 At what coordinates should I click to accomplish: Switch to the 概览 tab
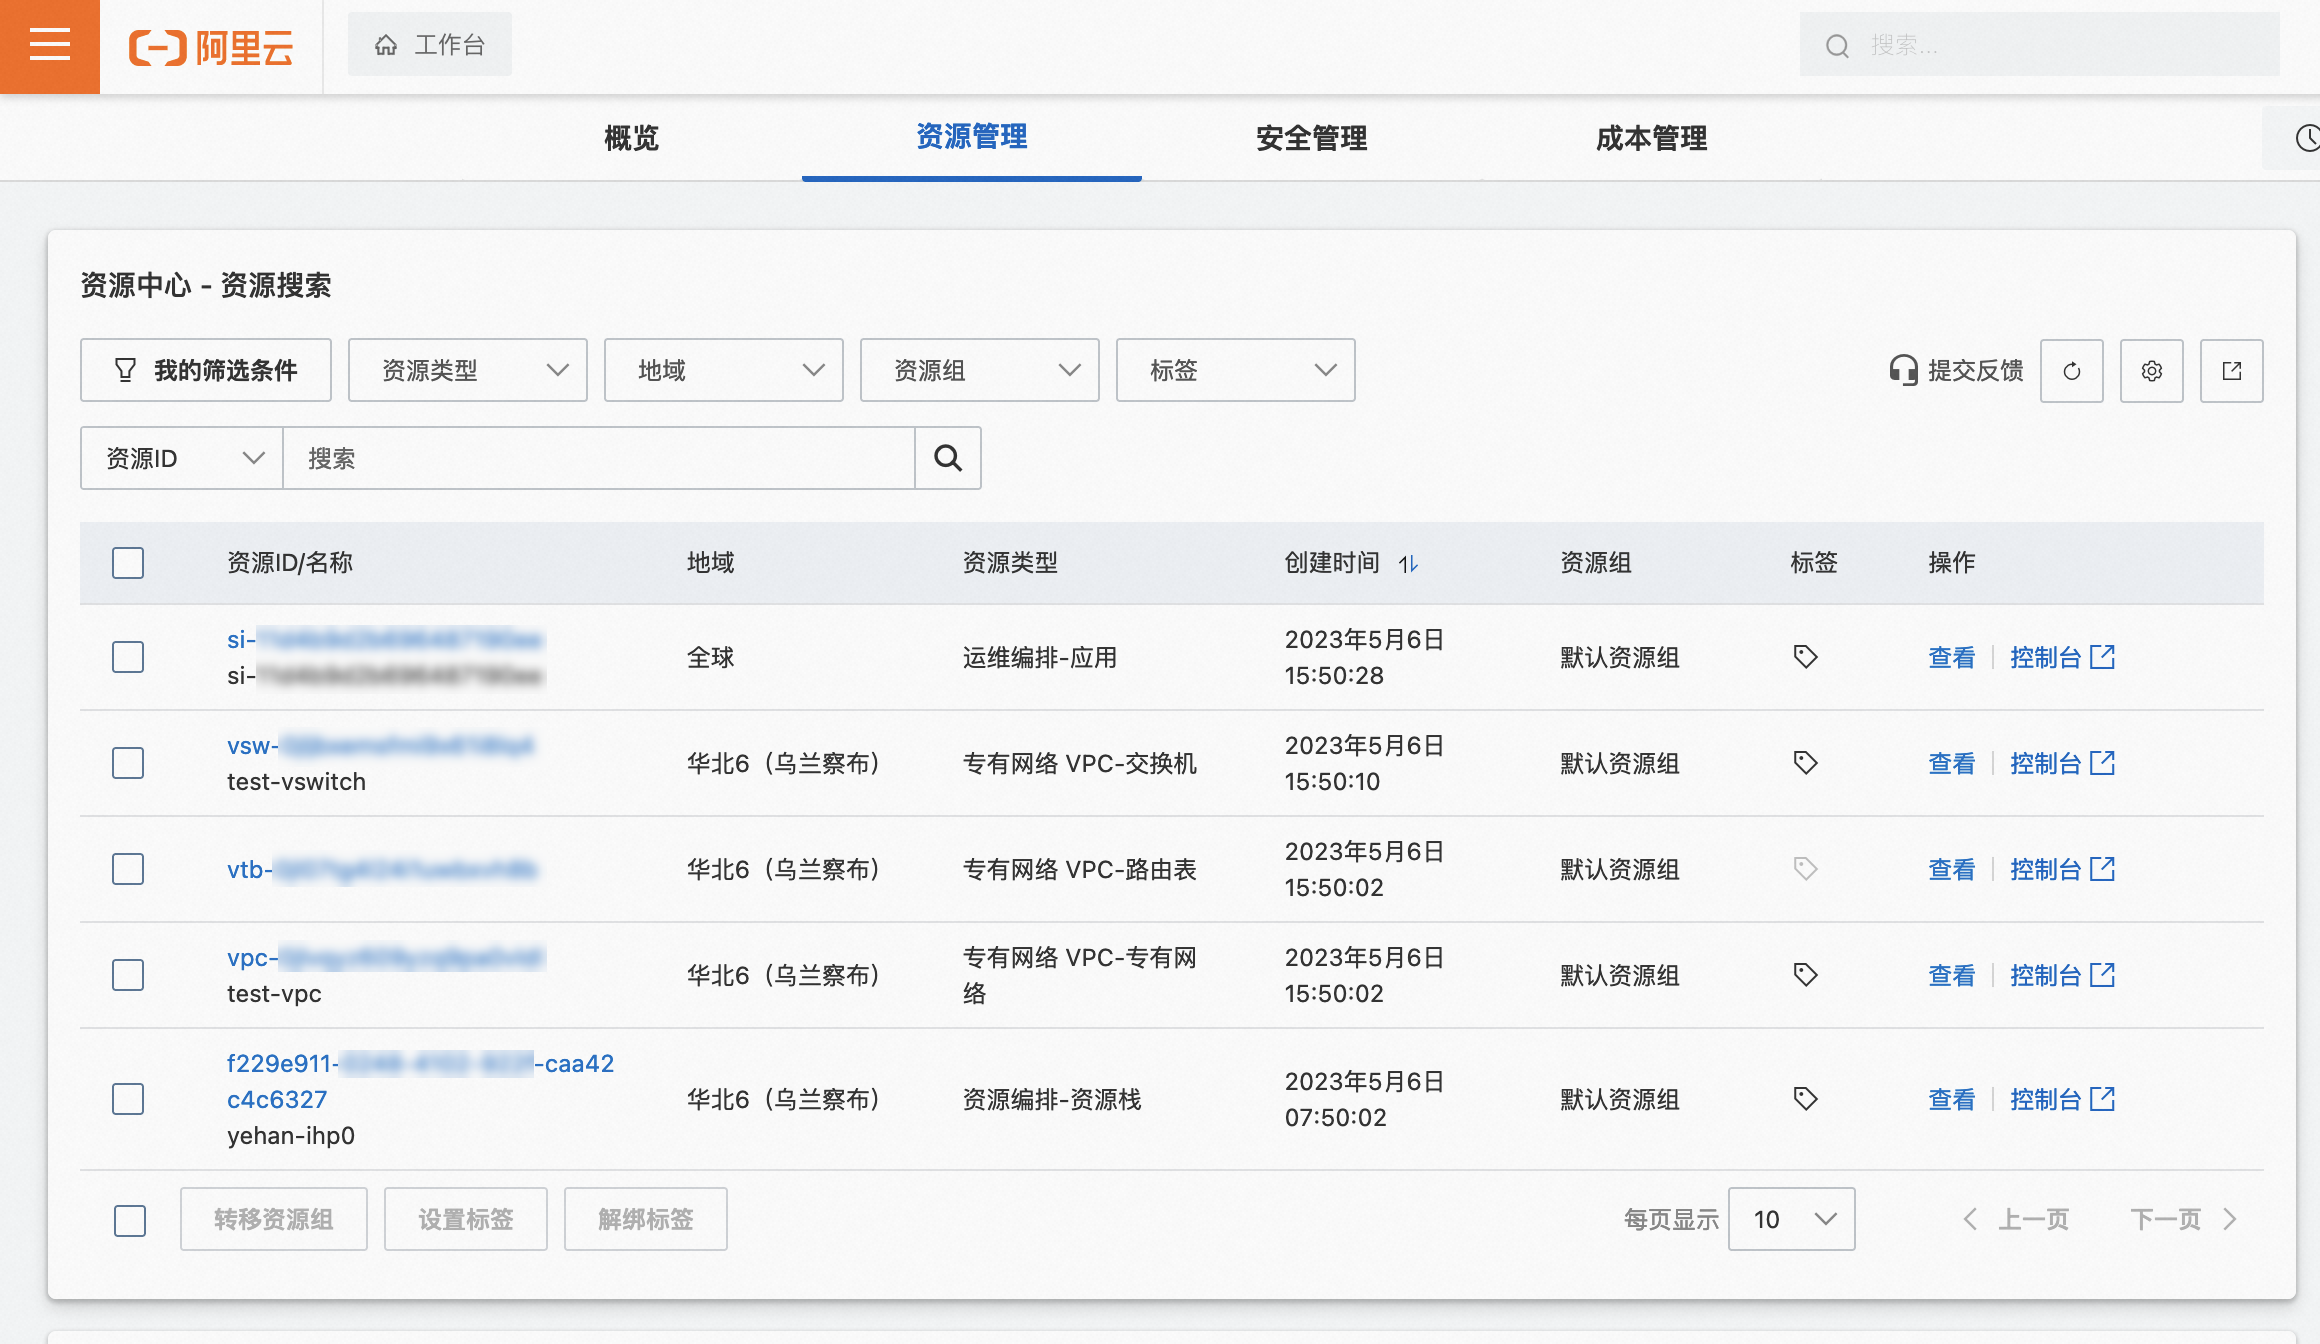pyautogui.click(x=631, y=138)
